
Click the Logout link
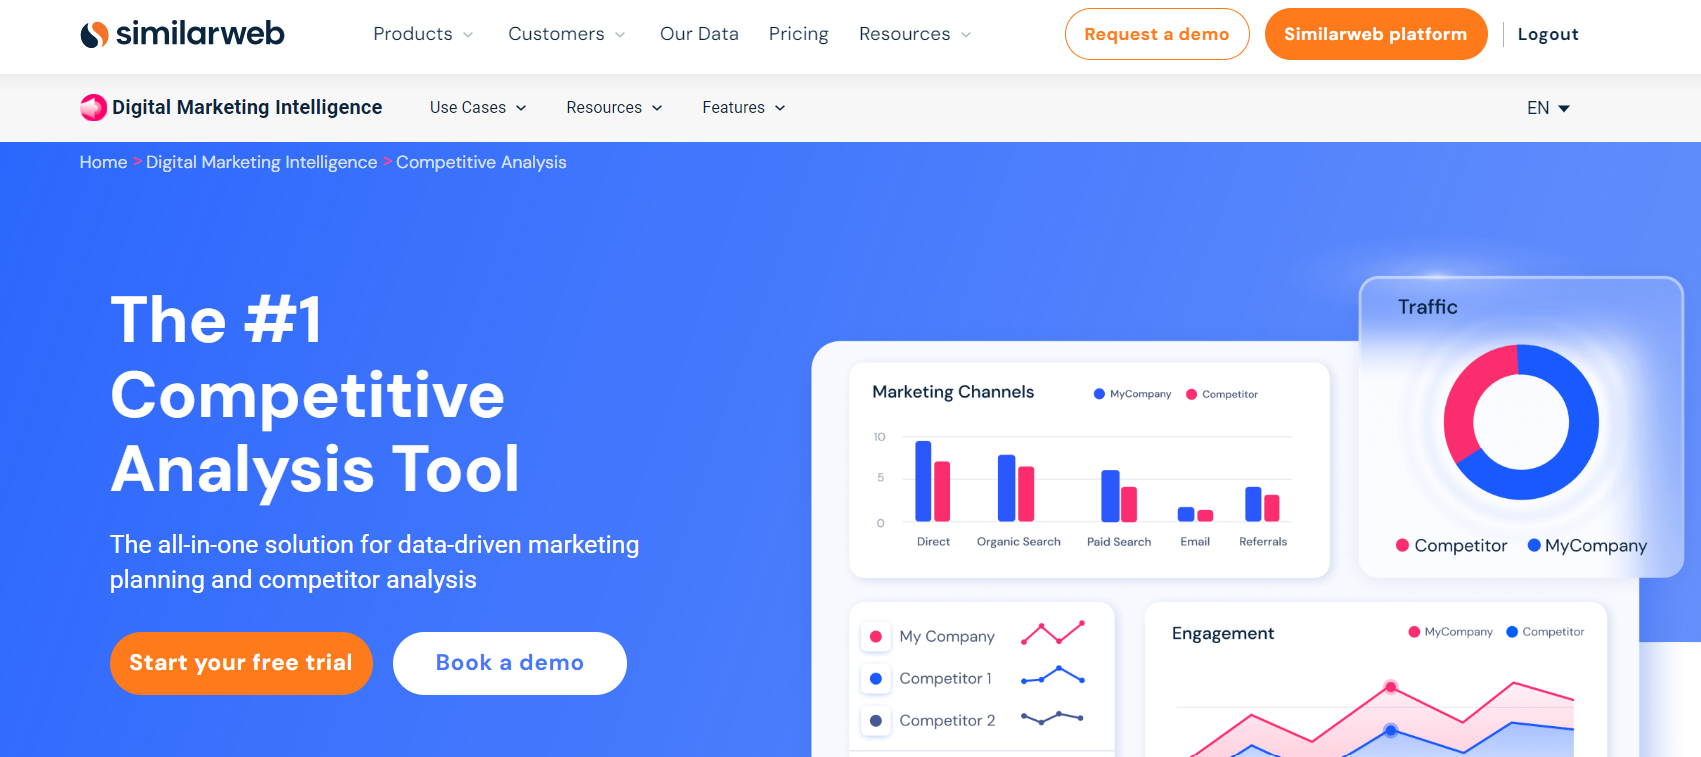click(x=1548, y=34)
